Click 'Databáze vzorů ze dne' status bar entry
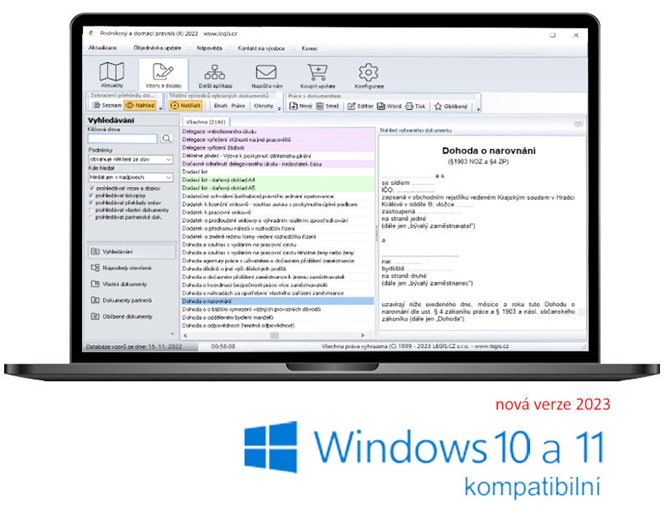Image resolution: width=670 pixels, height=507 pixels. click(134, 346)
